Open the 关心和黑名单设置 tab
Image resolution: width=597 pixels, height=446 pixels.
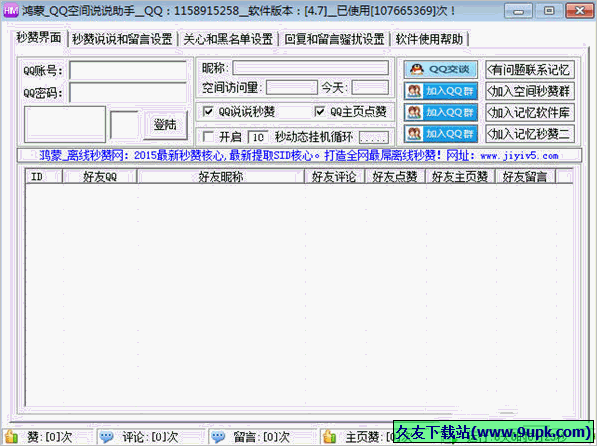228,39
